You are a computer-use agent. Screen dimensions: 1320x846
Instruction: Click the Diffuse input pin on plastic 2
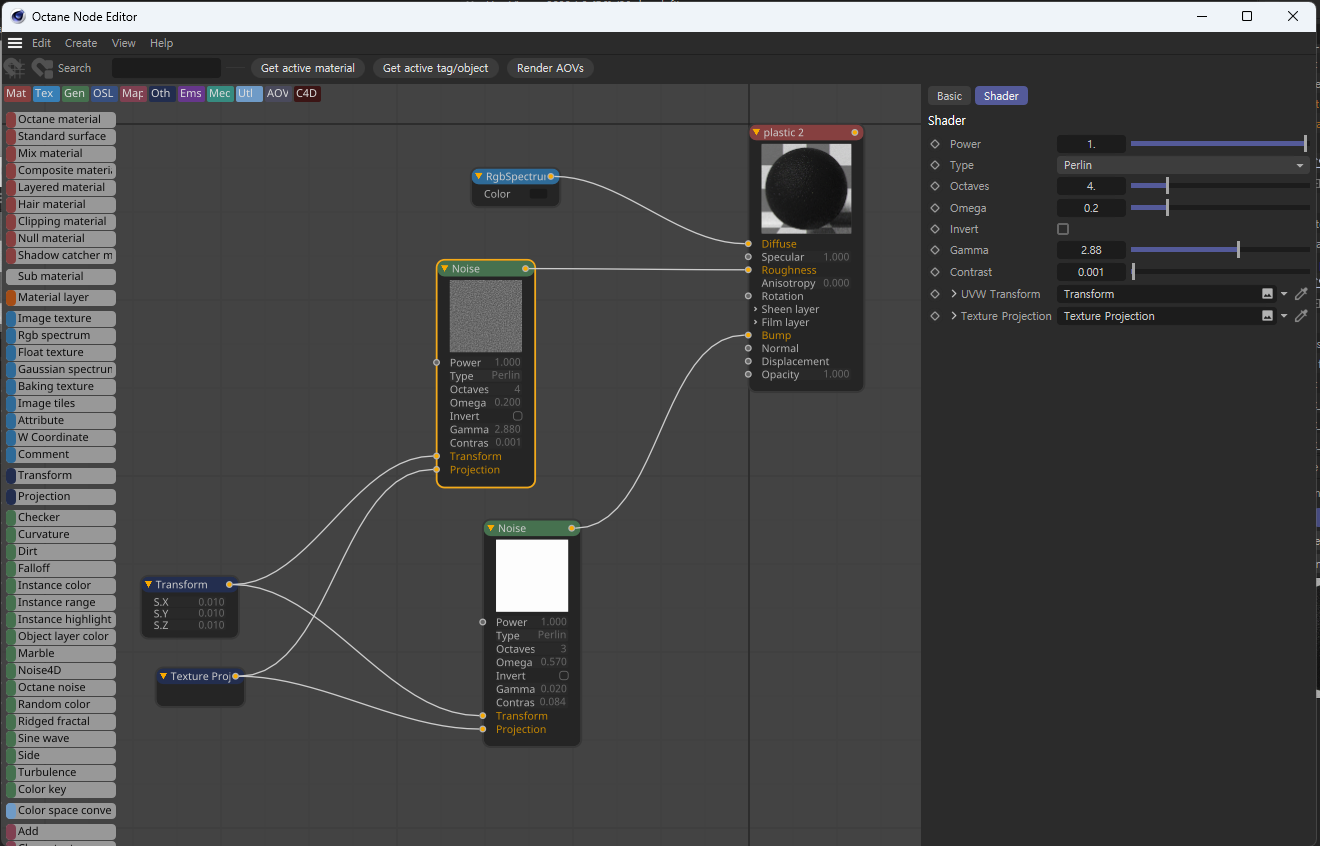(x=748, y=243)
